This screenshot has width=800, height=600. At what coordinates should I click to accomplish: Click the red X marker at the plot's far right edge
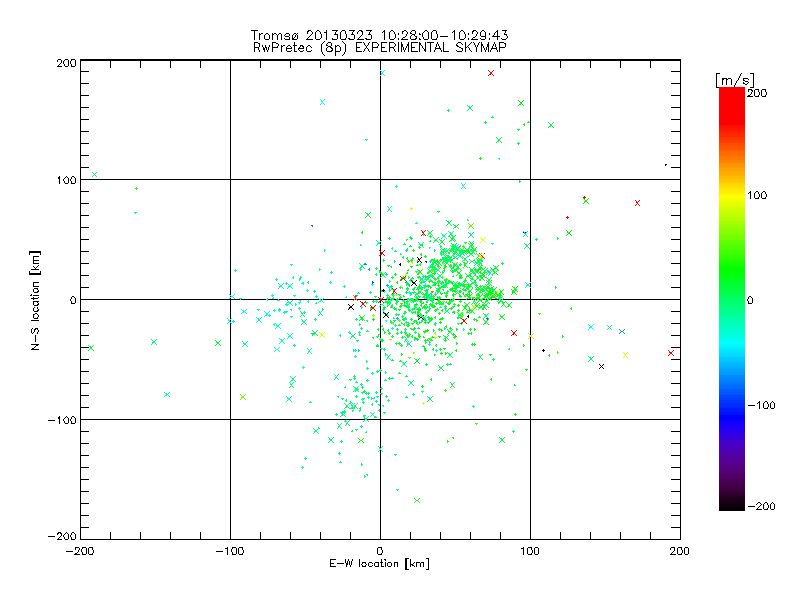point(671,353)
